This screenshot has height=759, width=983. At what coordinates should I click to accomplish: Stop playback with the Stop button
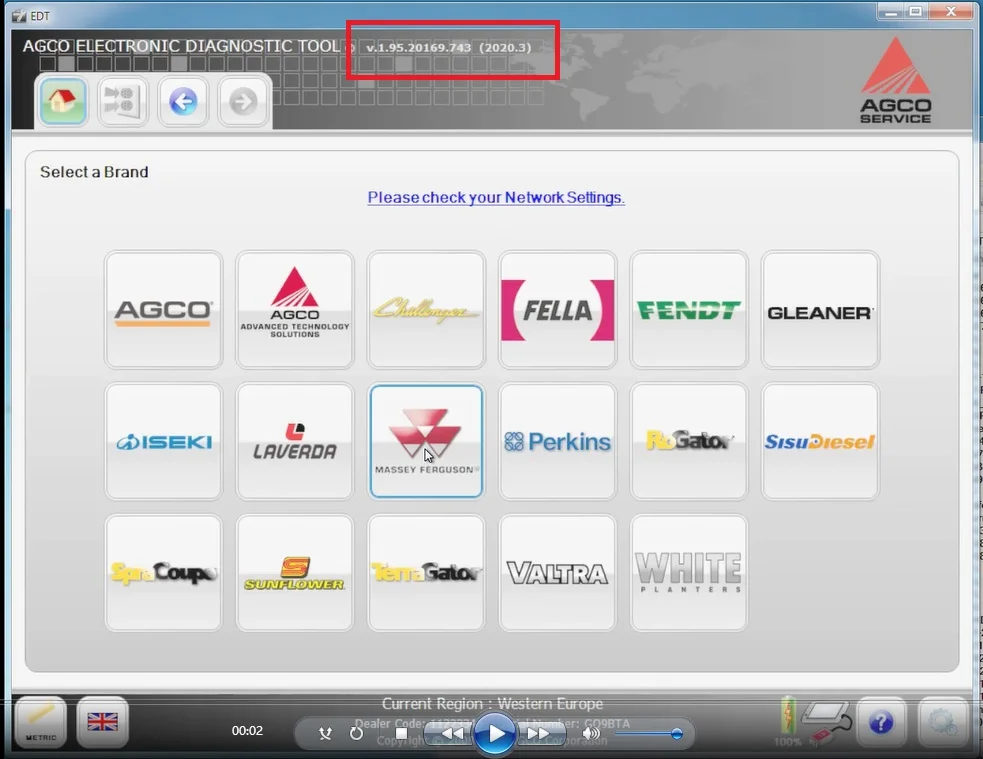coord(402,733)
